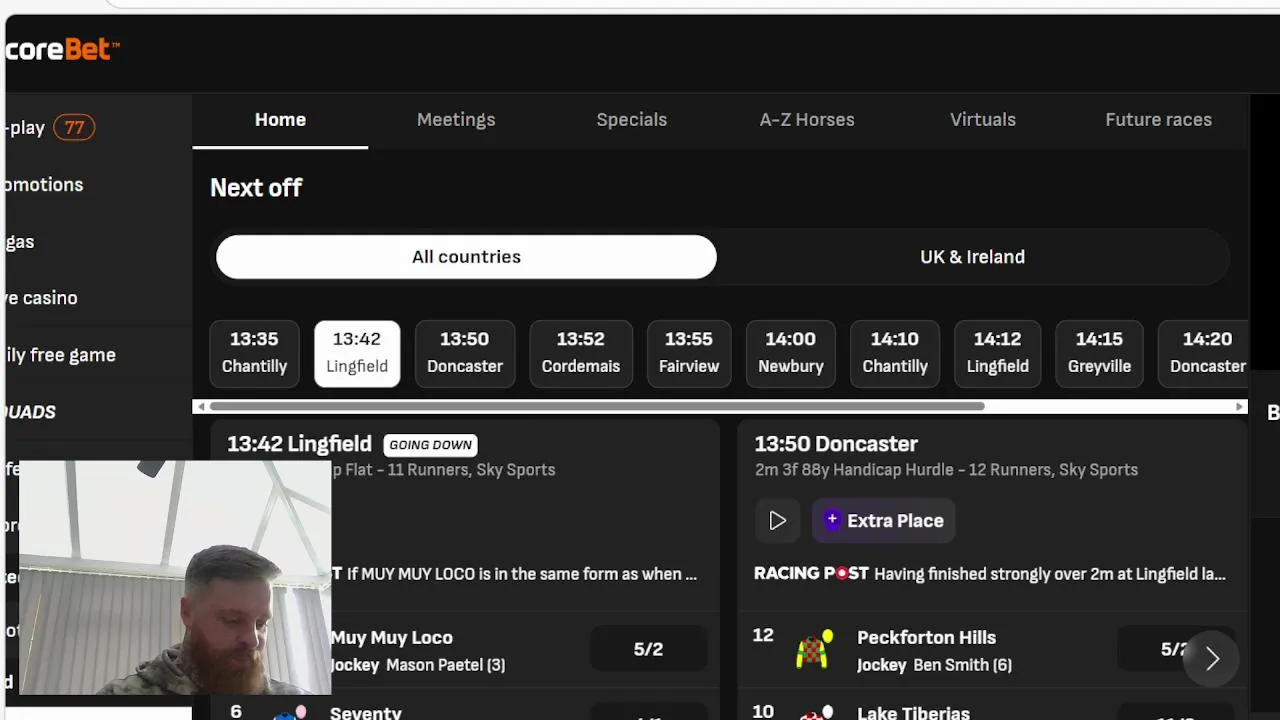The image size is (1280, 720).
Task: Open Live casino in the sidebar
Action: (41, 298)
